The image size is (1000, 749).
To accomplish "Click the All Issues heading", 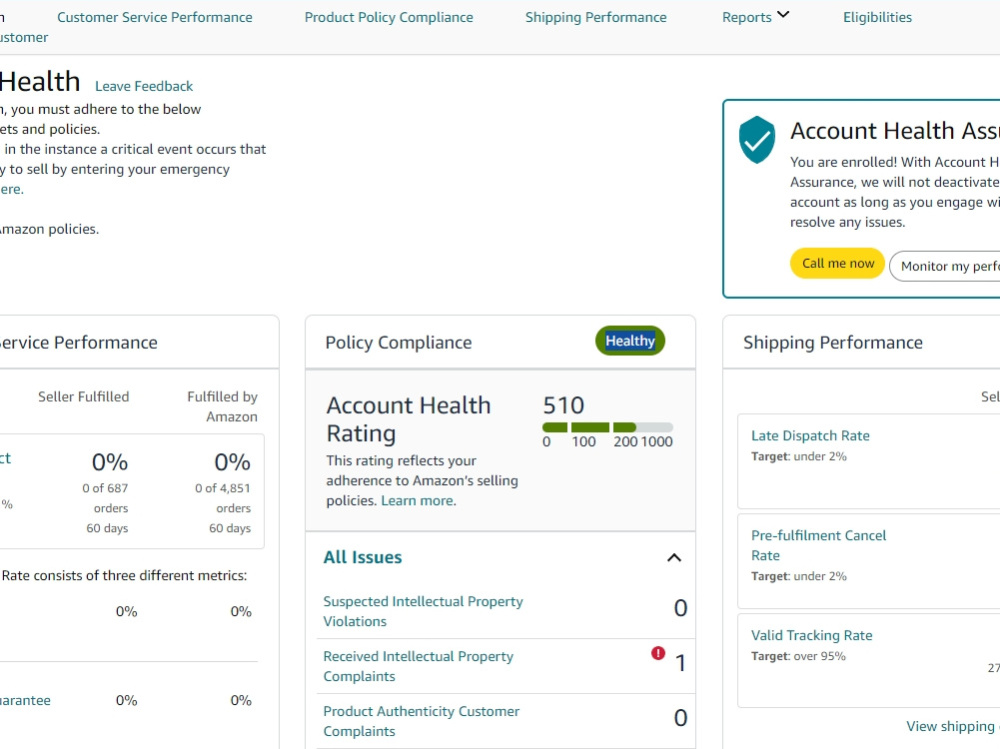I will click(x=362, y=558).
